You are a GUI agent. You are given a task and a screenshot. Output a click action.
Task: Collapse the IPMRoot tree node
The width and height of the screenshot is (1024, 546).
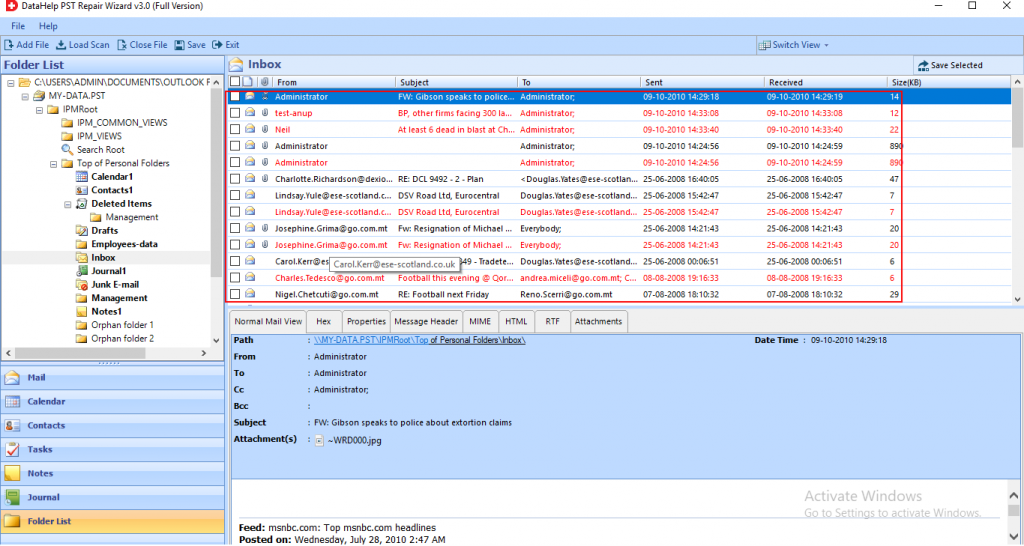[39, 109]
